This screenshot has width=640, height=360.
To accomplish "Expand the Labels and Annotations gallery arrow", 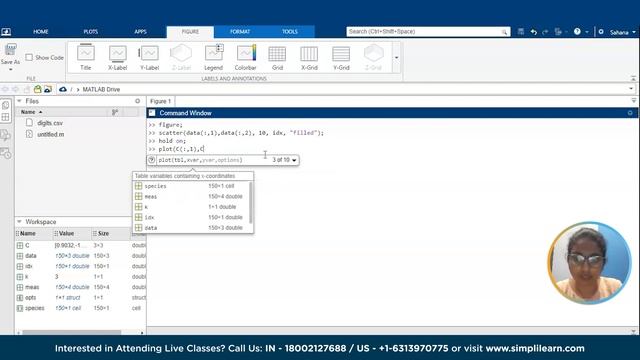I will tap(396, 58).
